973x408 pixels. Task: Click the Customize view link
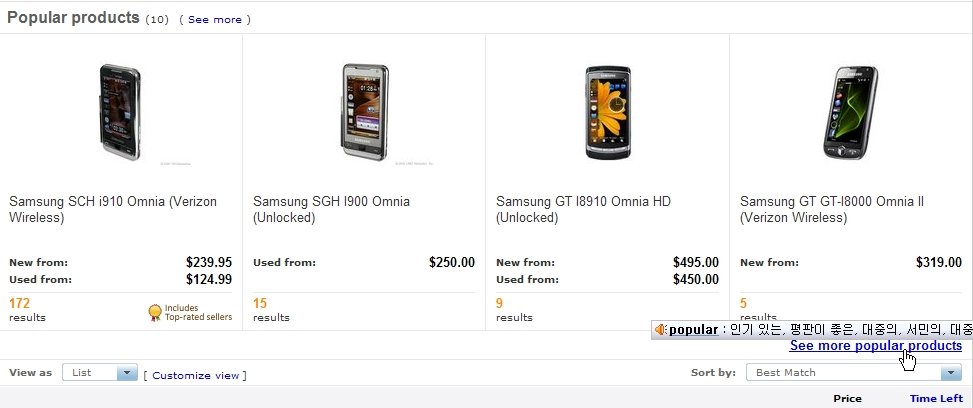click(x=196, y=375)
